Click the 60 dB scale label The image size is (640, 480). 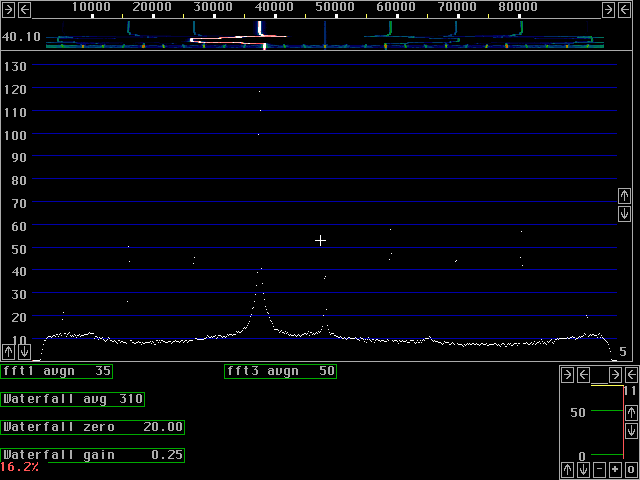point(19,226)
